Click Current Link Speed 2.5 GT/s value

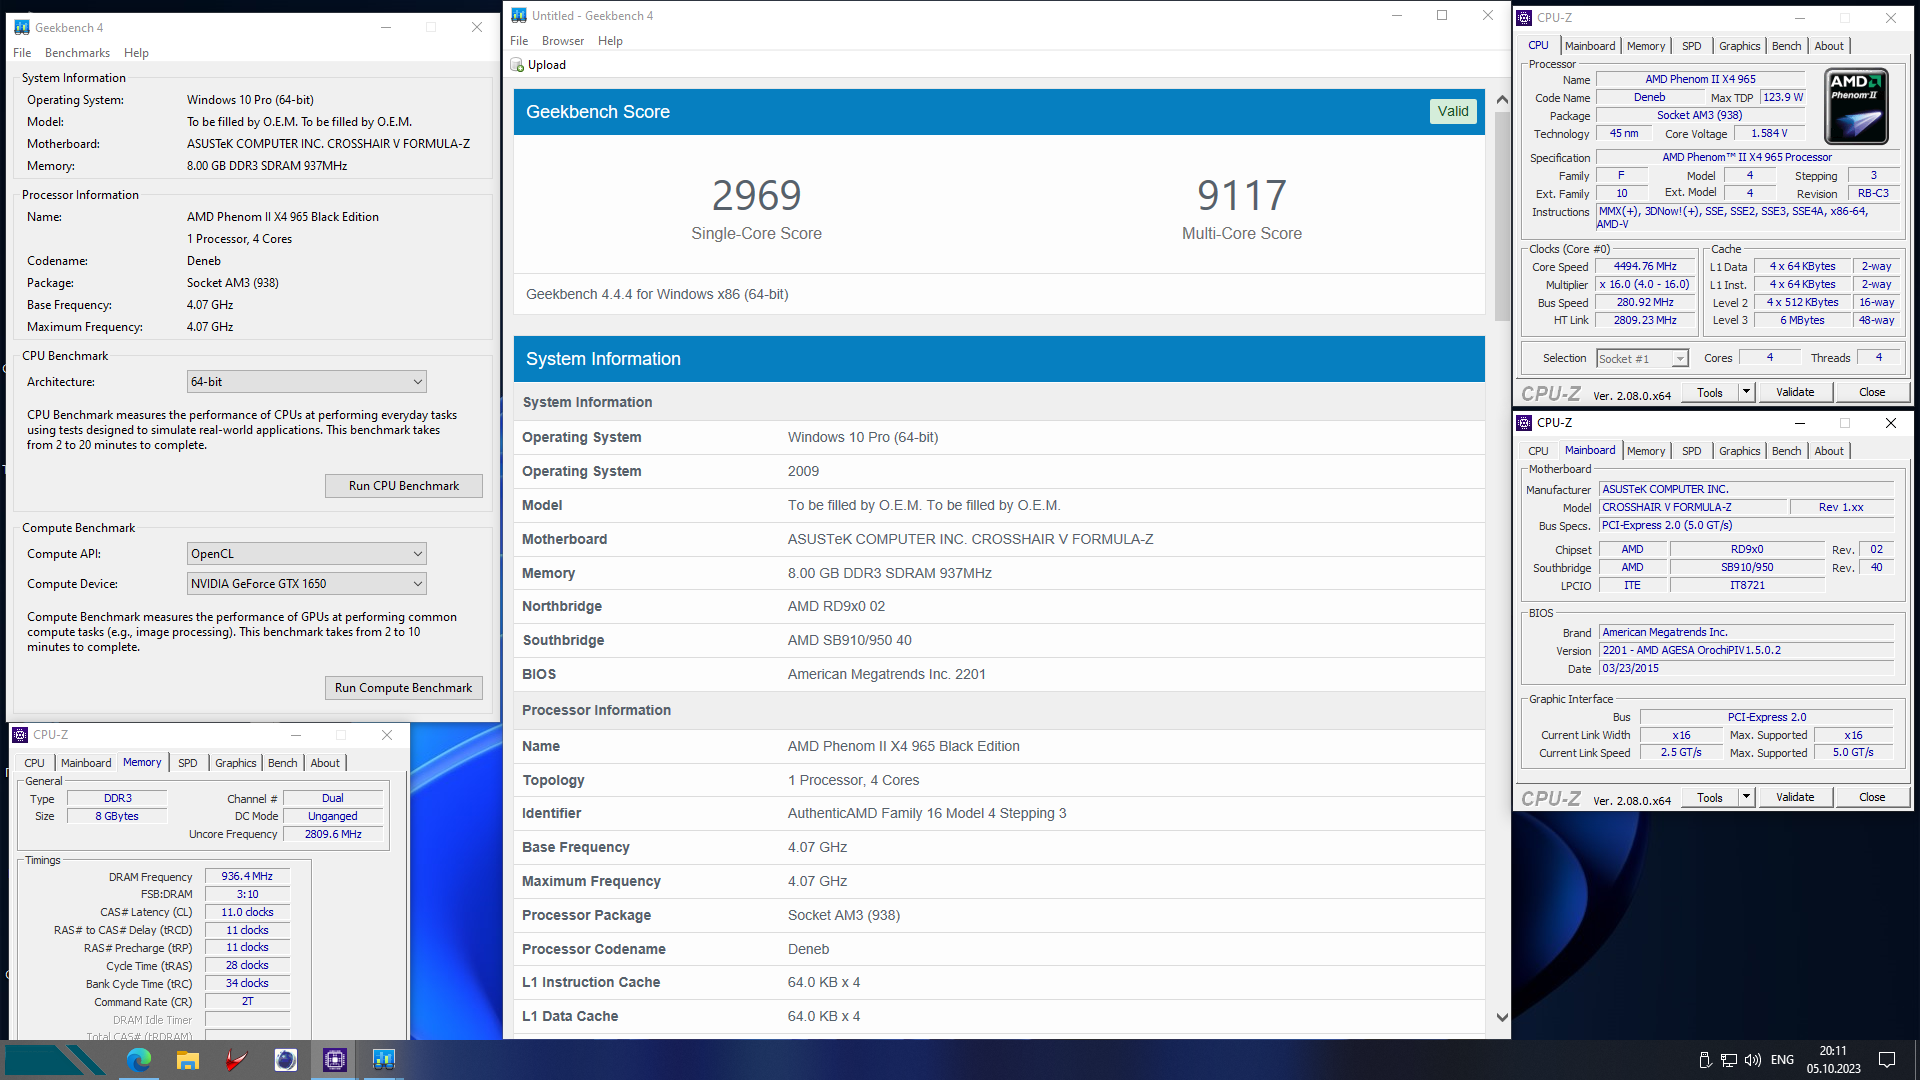(1681, 753)
